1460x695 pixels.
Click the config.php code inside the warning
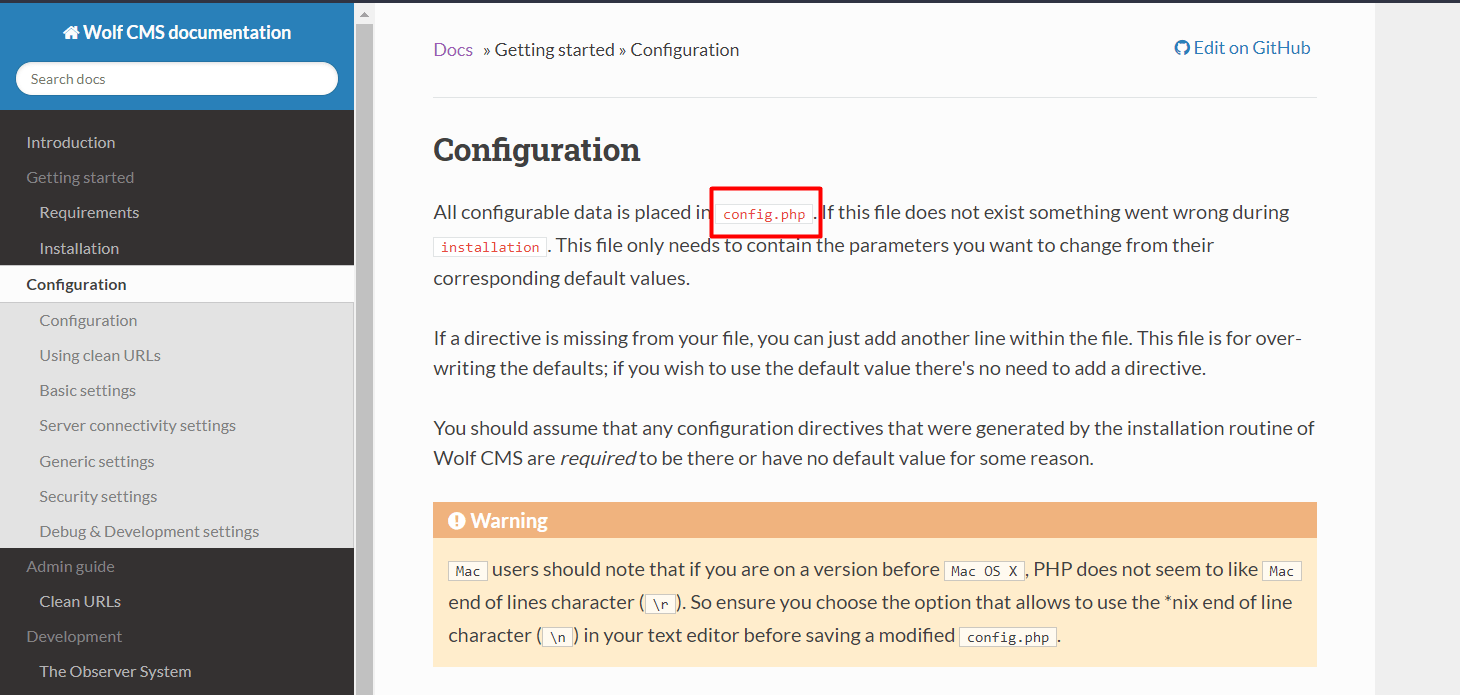click(x=1008, y=637)
